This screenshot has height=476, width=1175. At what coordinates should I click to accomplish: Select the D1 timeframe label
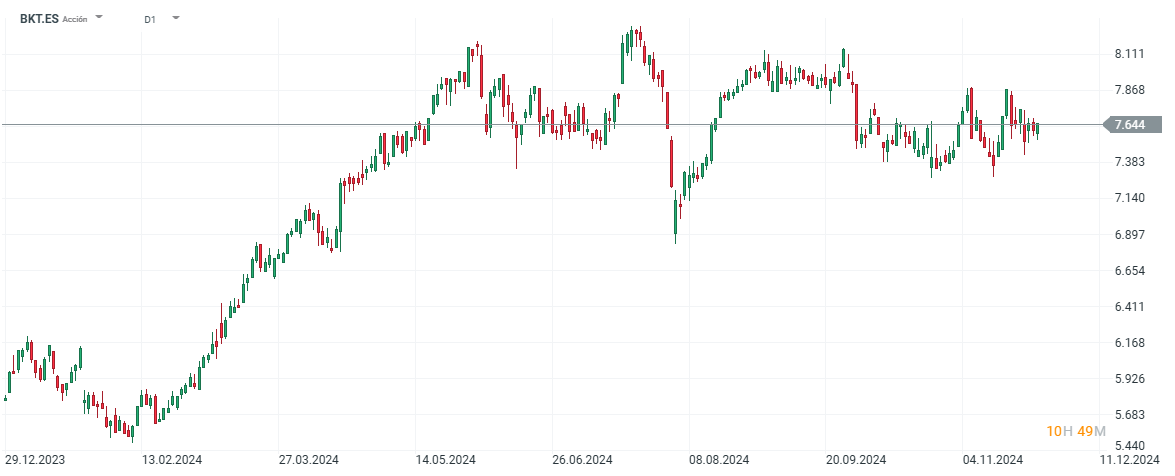[149, 19]
